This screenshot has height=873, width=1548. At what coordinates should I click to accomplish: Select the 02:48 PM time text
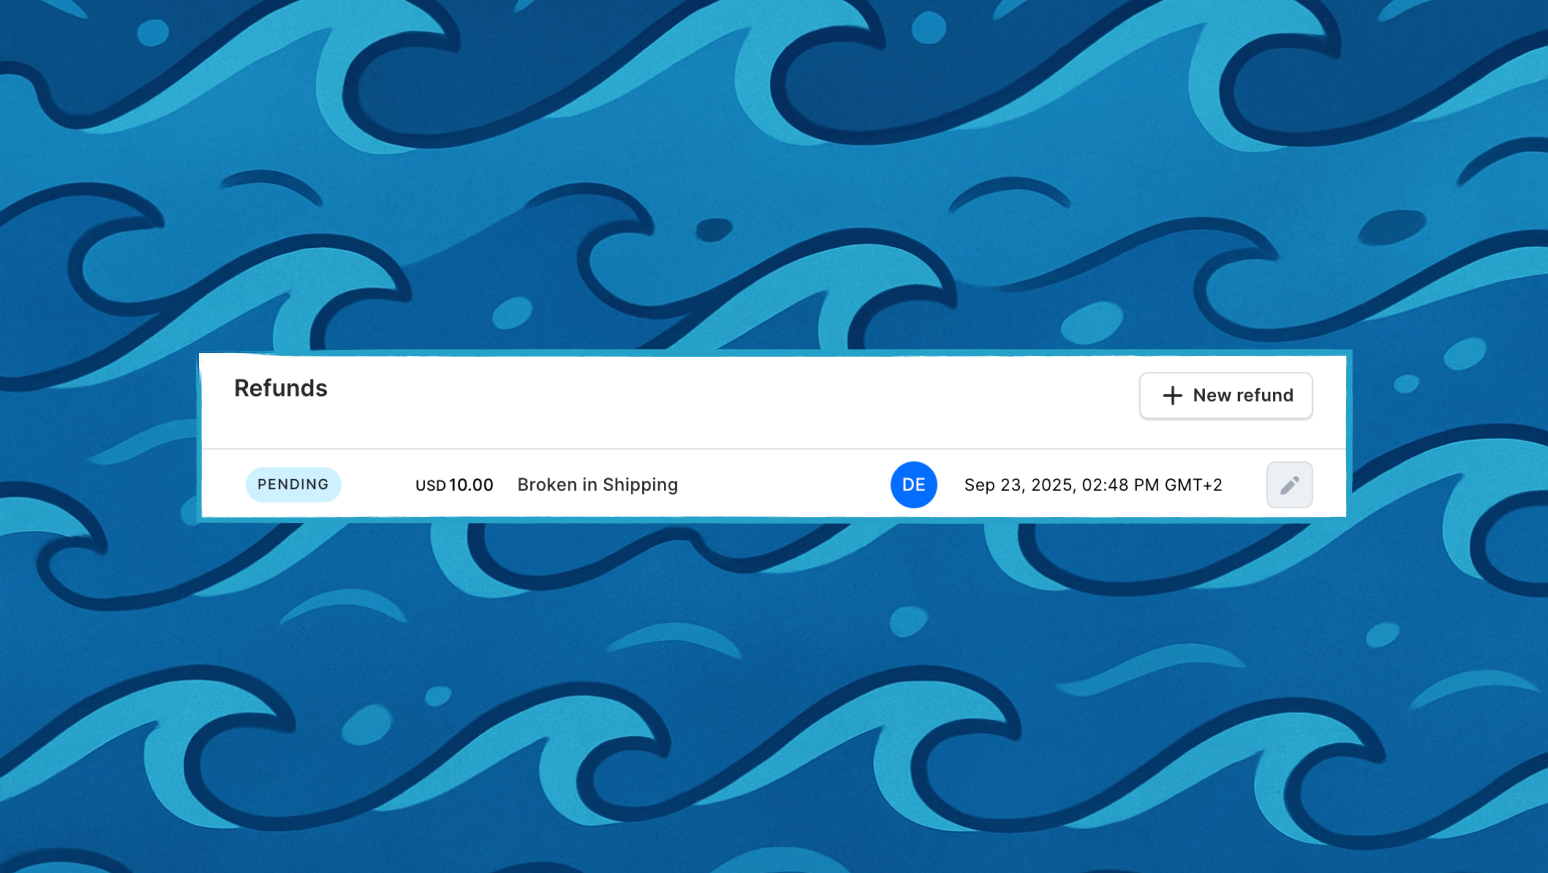(1120, 485)
